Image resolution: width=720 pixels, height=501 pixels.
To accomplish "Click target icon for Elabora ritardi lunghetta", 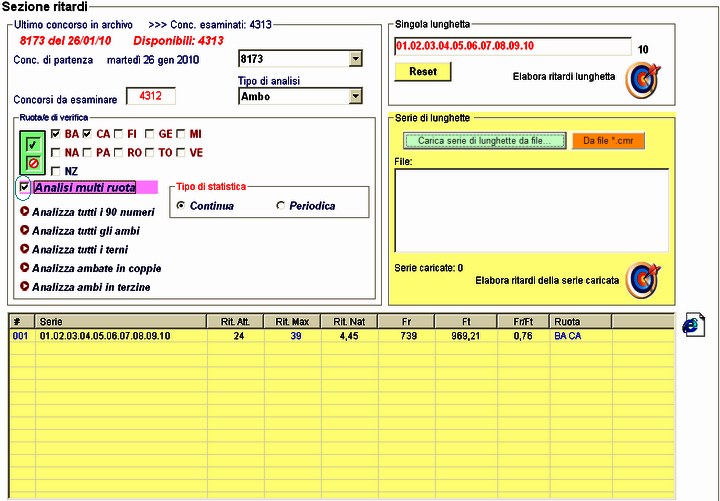I will (x=643, y=81).
